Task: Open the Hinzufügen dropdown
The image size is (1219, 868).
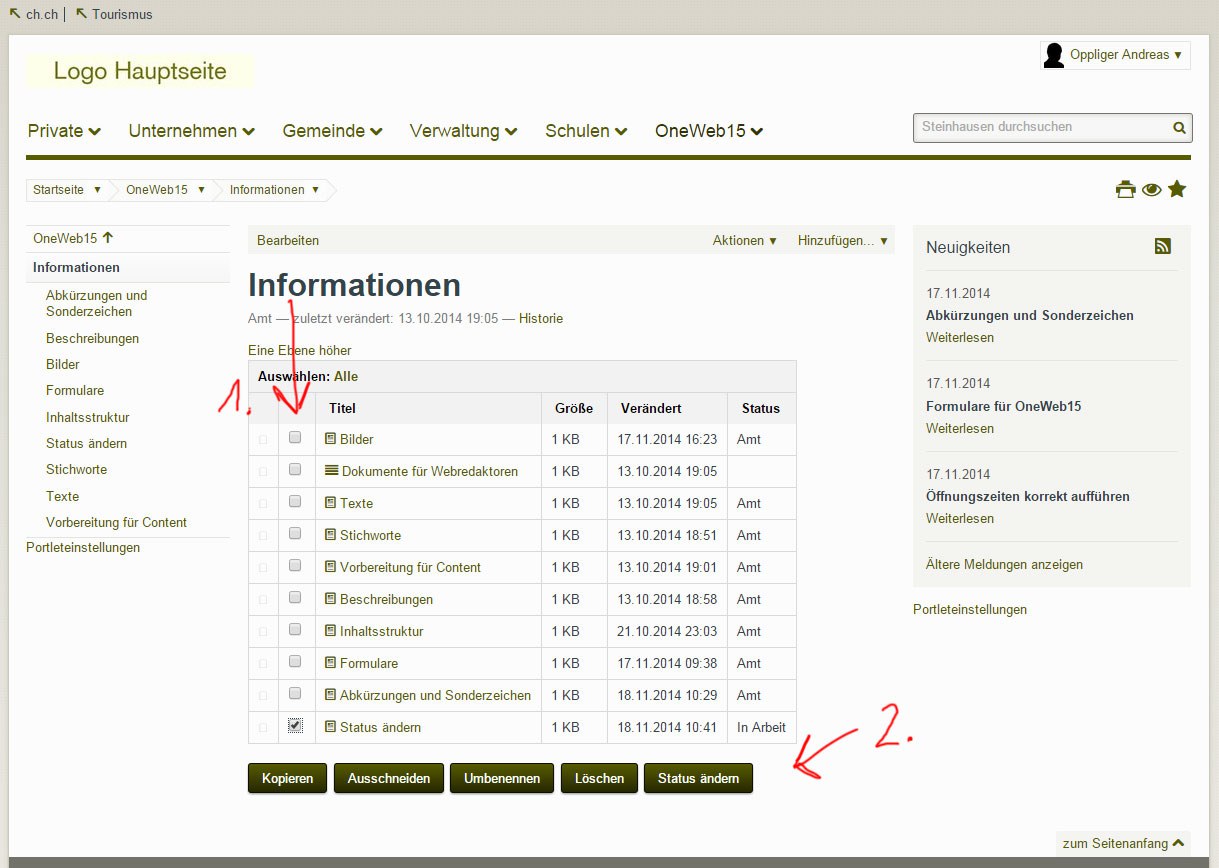Action: [x=841, y=240]
